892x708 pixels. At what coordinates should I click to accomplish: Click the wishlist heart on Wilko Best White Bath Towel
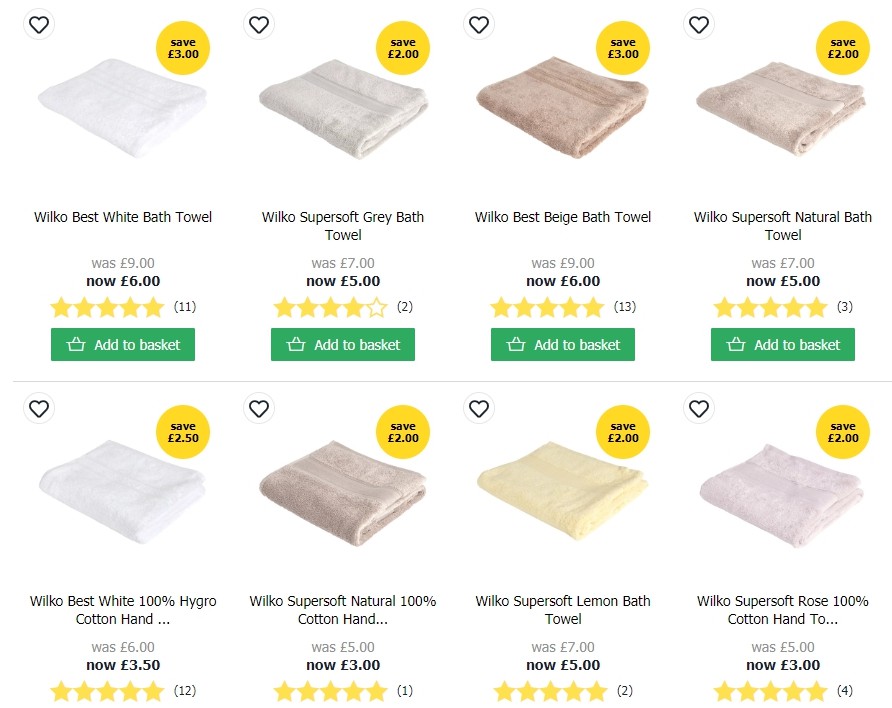pyautogui.click(x=39, y=24)
